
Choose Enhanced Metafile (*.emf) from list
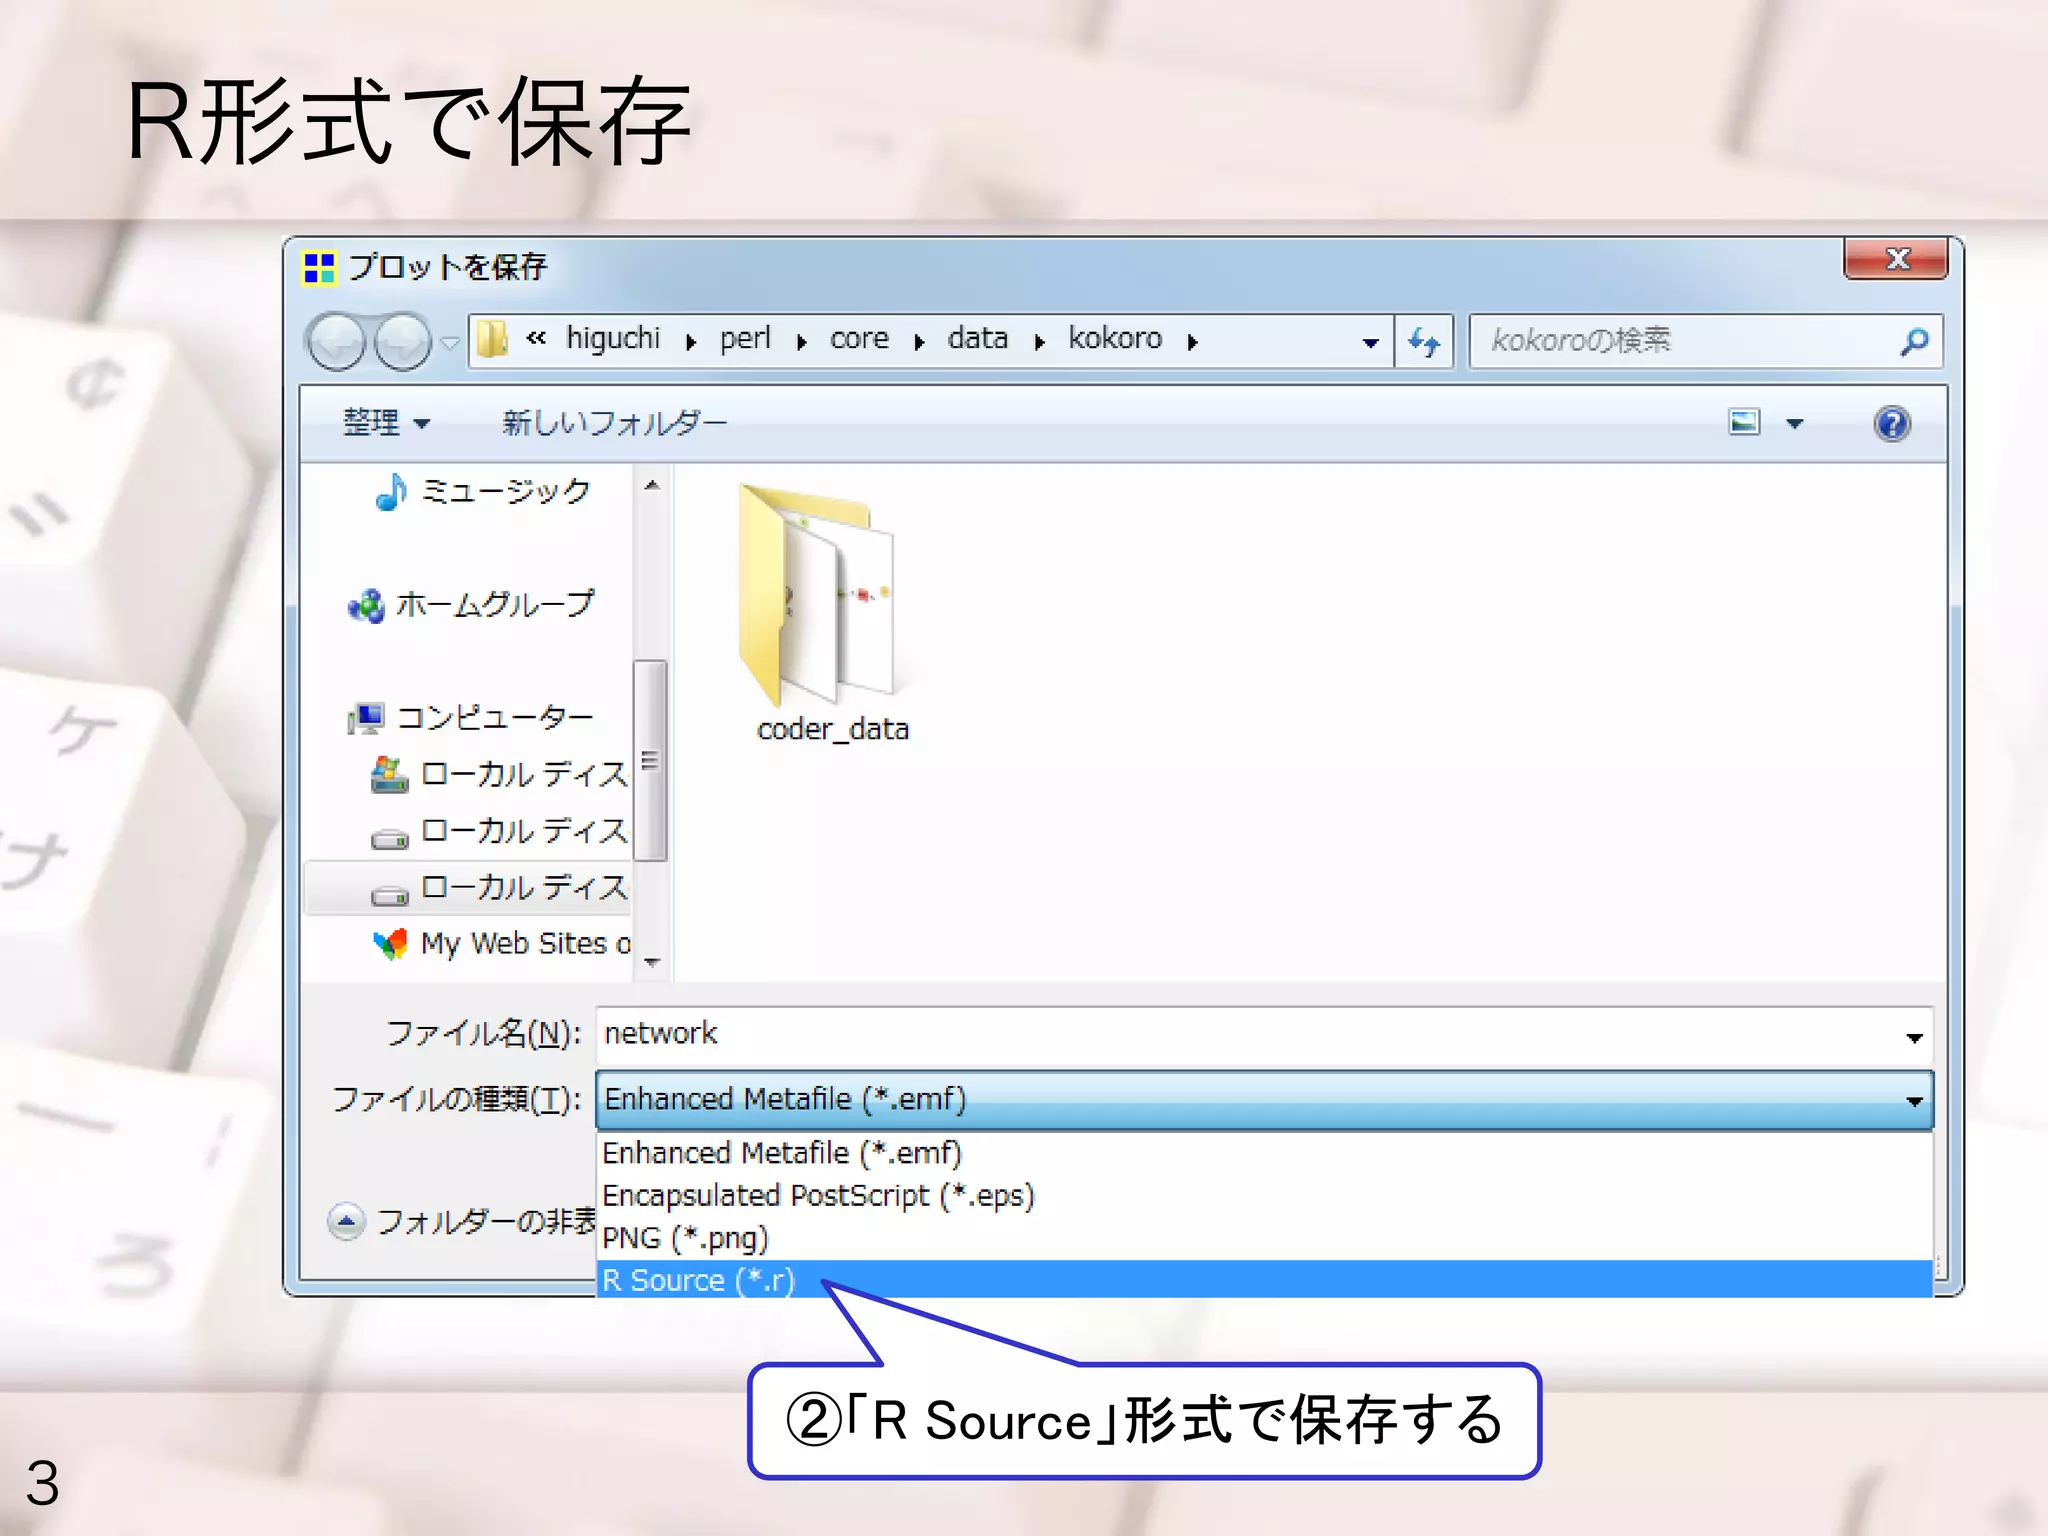click(1264, 1153)
